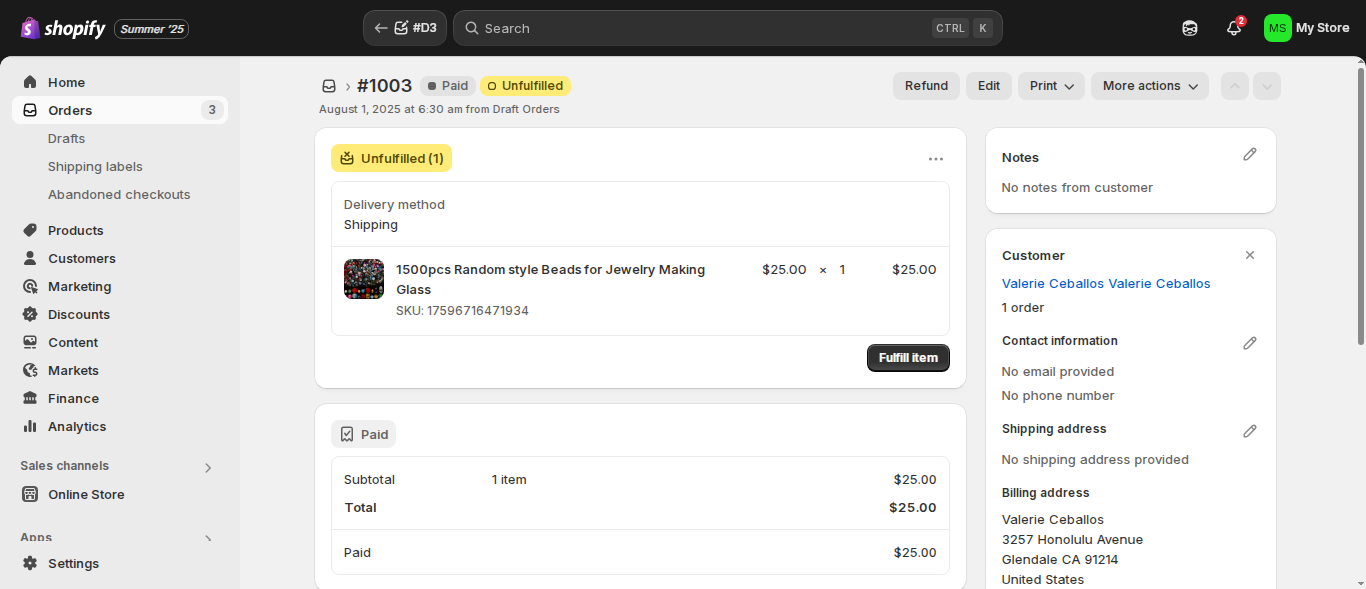This screenshot has height=589, width=1366.
Task: Click the Sidekick assistant icon in the top bar
Action: coord(1190,28)
